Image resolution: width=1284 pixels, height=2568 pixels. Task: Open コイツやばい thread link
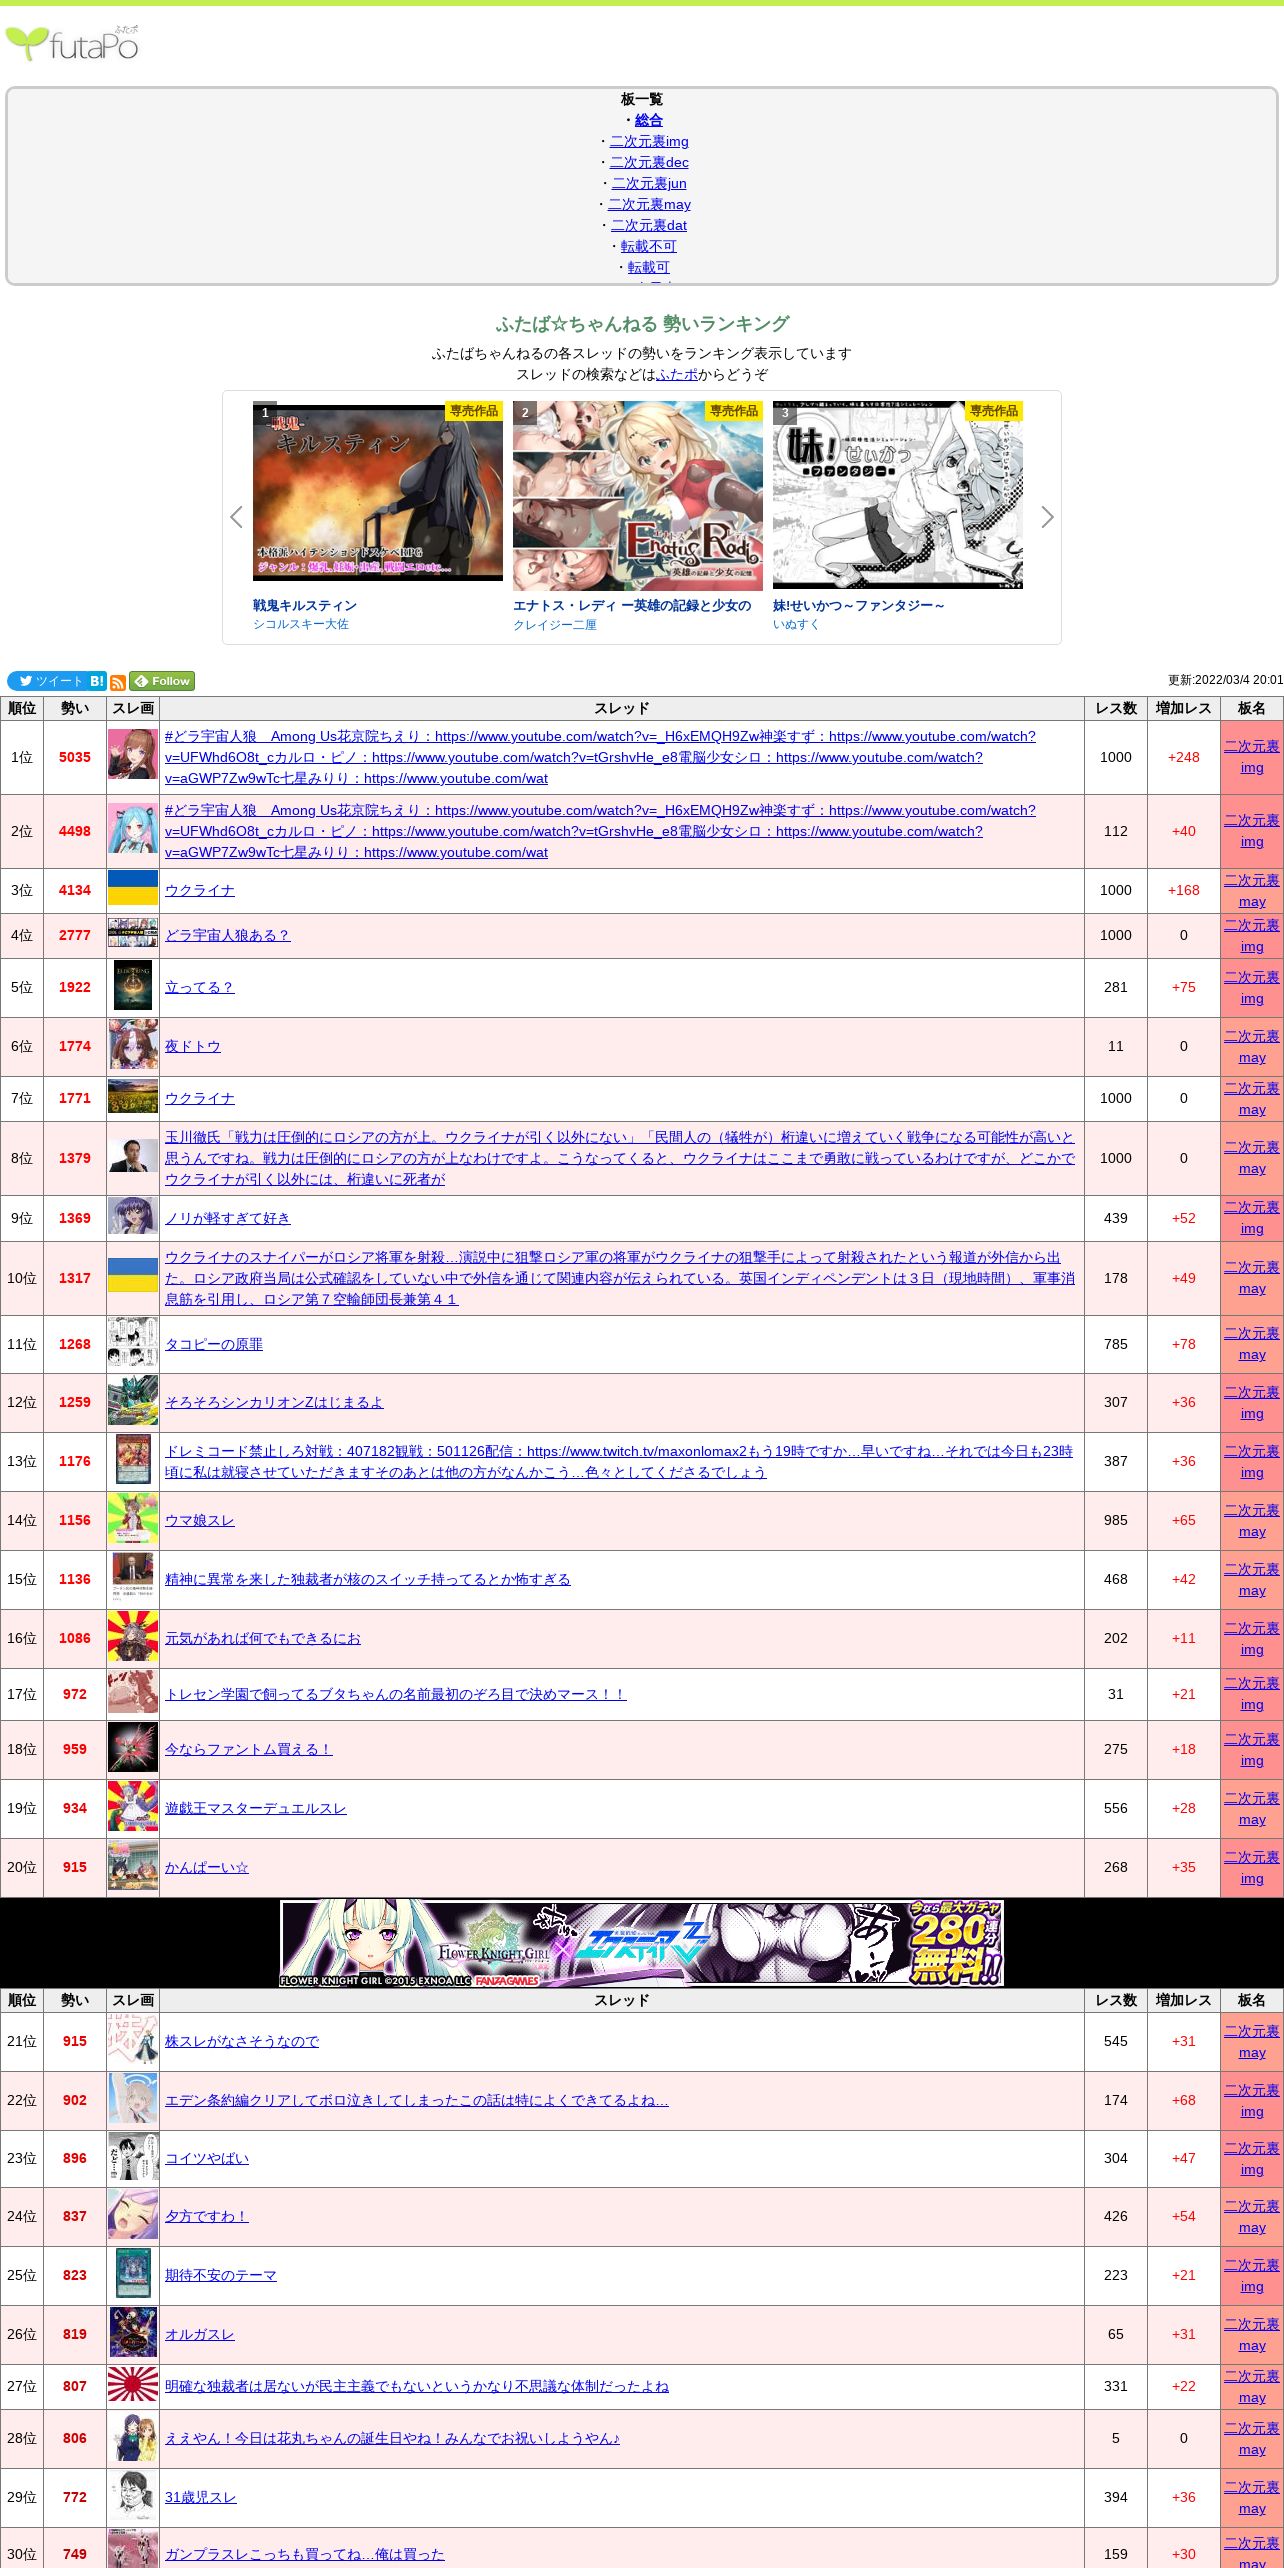click(x=207, y=2158)
